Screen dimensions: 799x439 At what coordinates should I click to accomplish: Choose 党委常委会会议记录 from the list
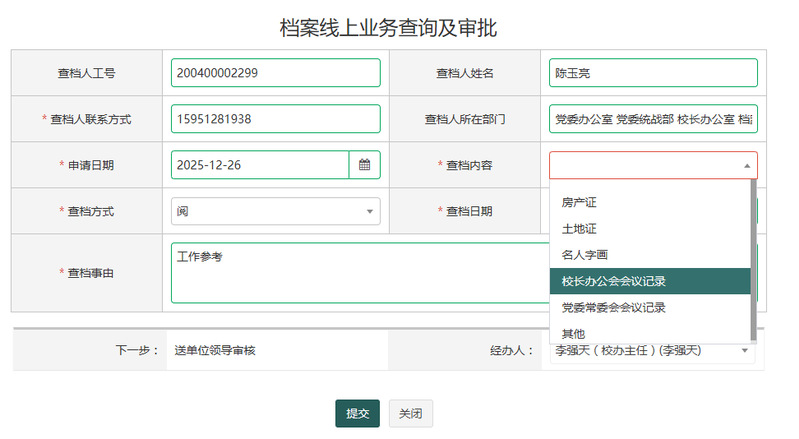(613, 307)
